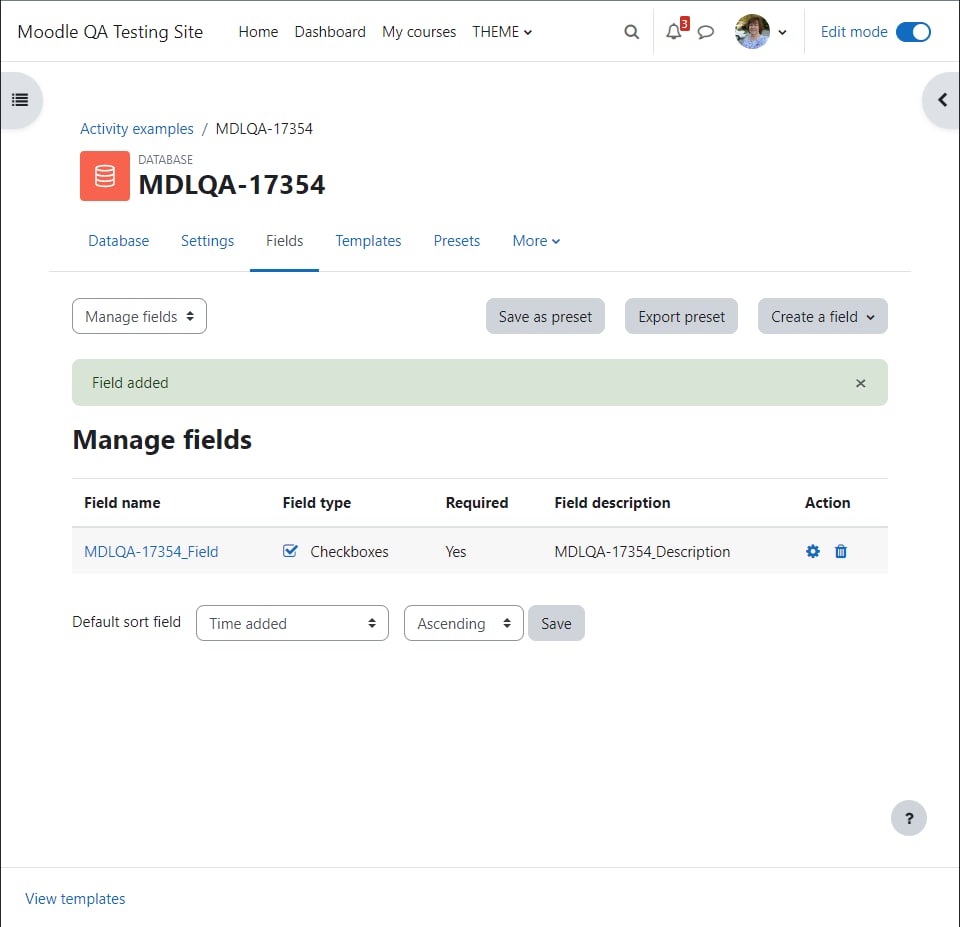Delete MDLQA-17354_Field via trash icon
This screenshot has width=960, height=927.
841,551
